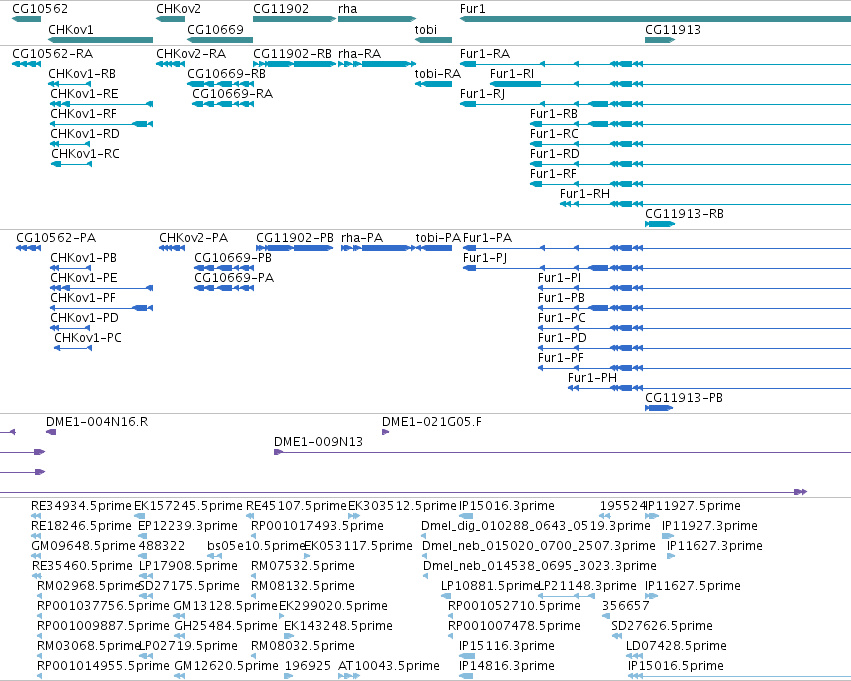Click the IP14816.3prime EST label
The image size is (851, 681).
pyautogui.click(x=507, y=666)
